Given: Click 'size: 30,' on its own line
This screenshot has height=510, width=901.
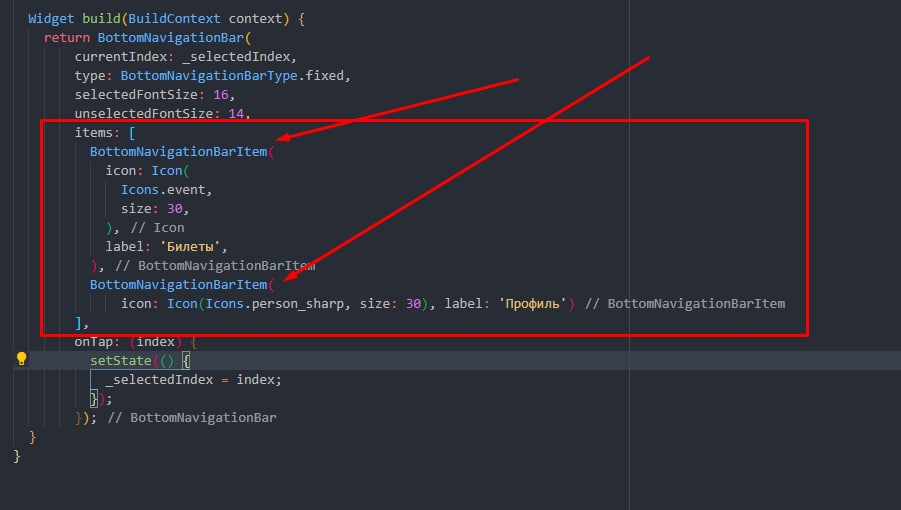Looking at the screenshot, I should tap(155, 208).
